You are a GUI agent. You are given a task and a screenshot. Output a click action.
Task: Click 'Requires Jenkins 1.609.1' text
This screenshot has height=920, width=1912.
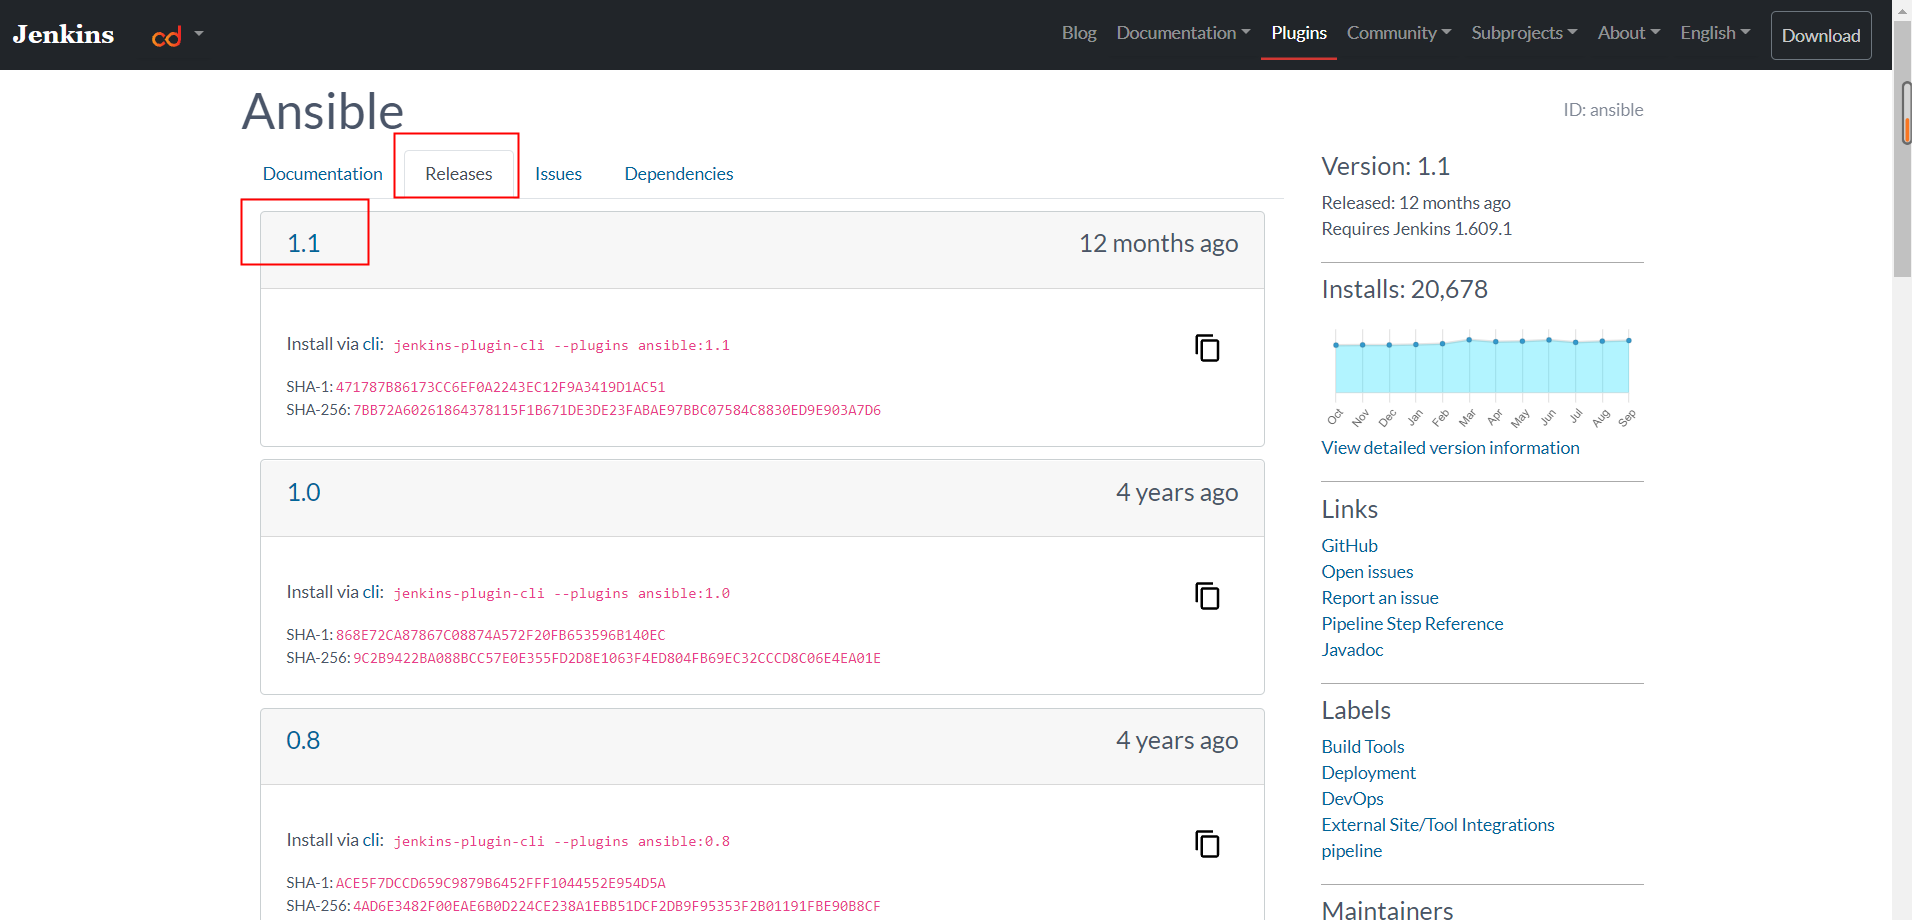pos(1416,229)
